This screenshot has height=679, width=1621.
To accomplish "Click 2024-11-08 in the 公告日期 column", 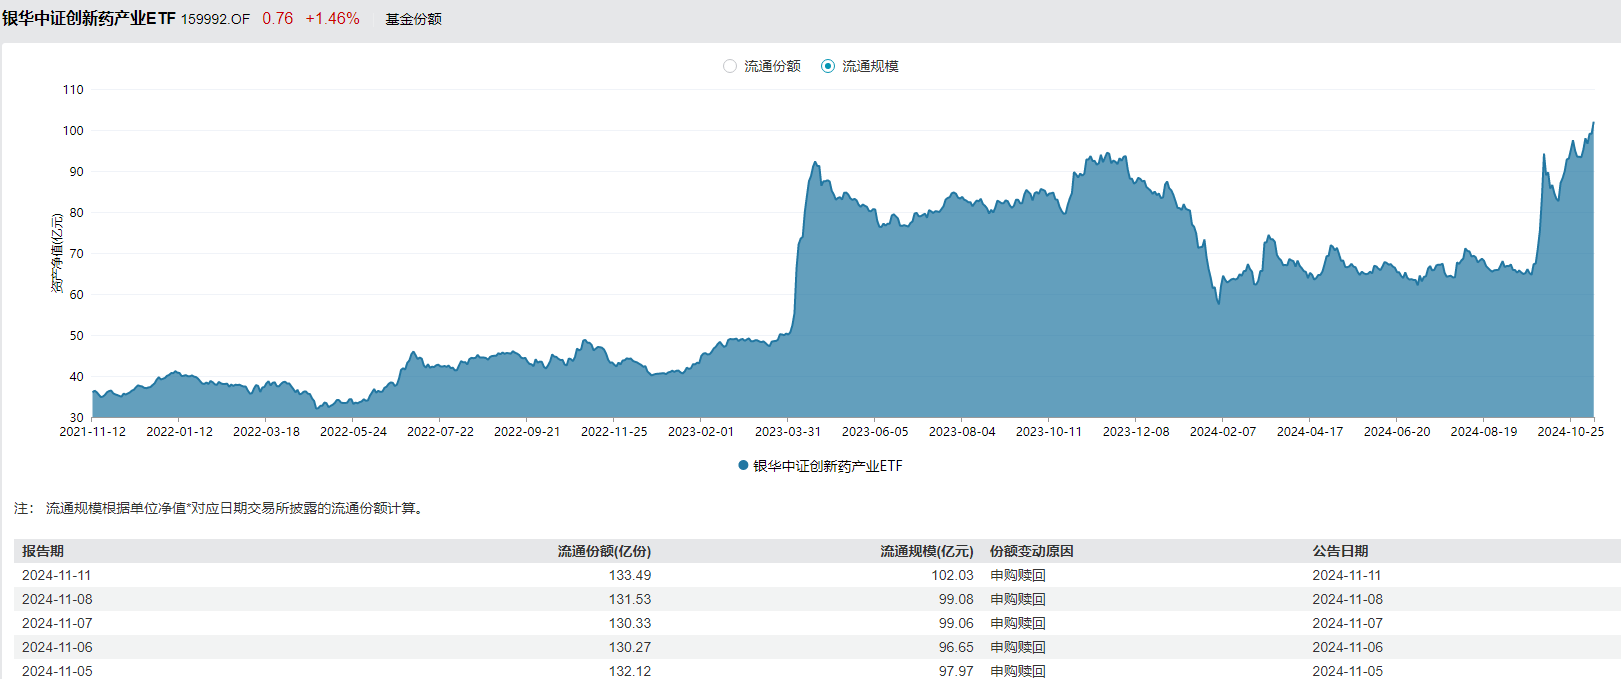I will [1347, 599].
